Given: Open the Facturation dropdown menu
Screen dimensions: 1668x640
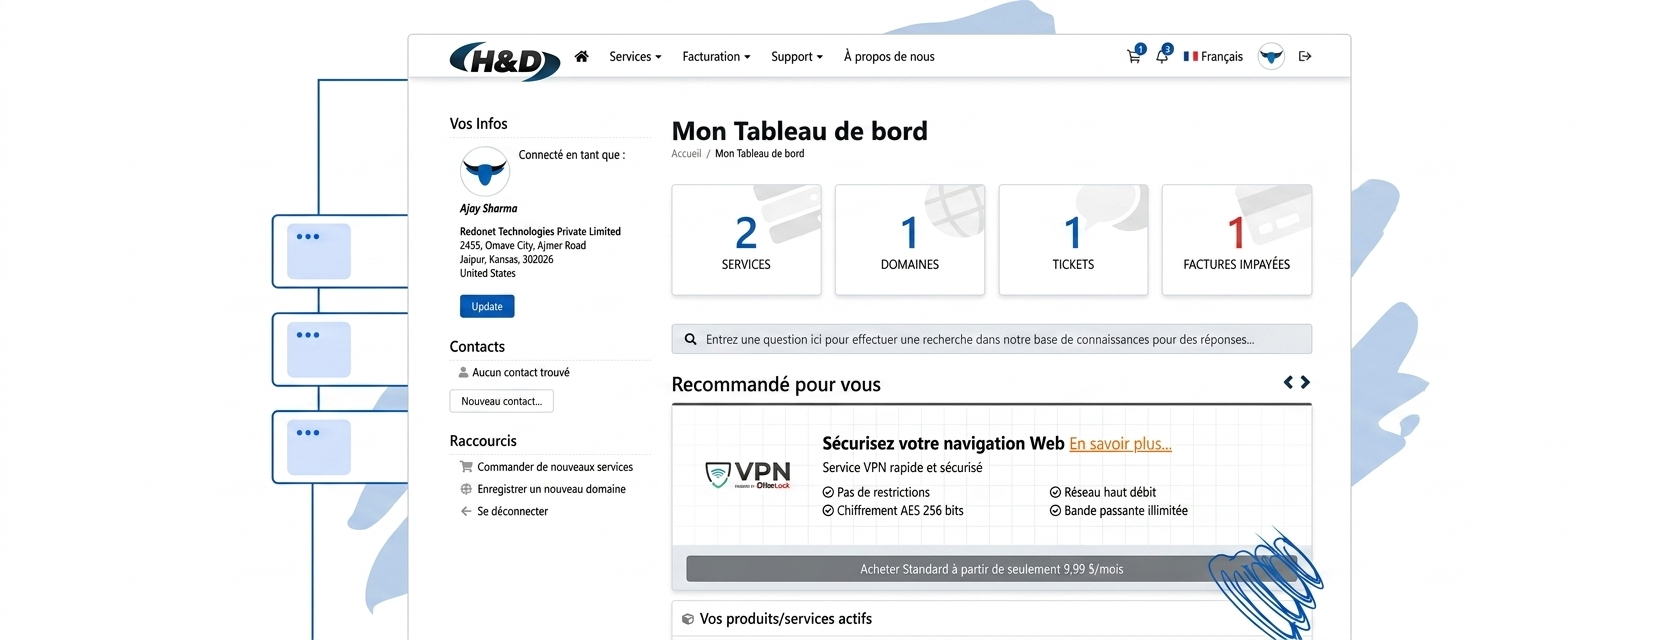Looking at the screenshot, I should pos(716,56).
